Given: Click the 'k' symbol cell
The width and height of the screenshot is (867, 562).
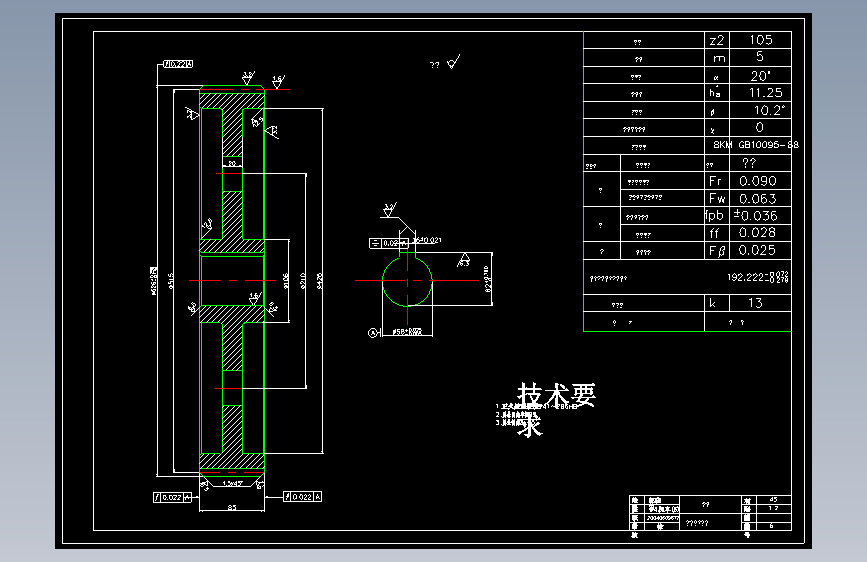Looking at the screenshot, I should coord(717,303).
